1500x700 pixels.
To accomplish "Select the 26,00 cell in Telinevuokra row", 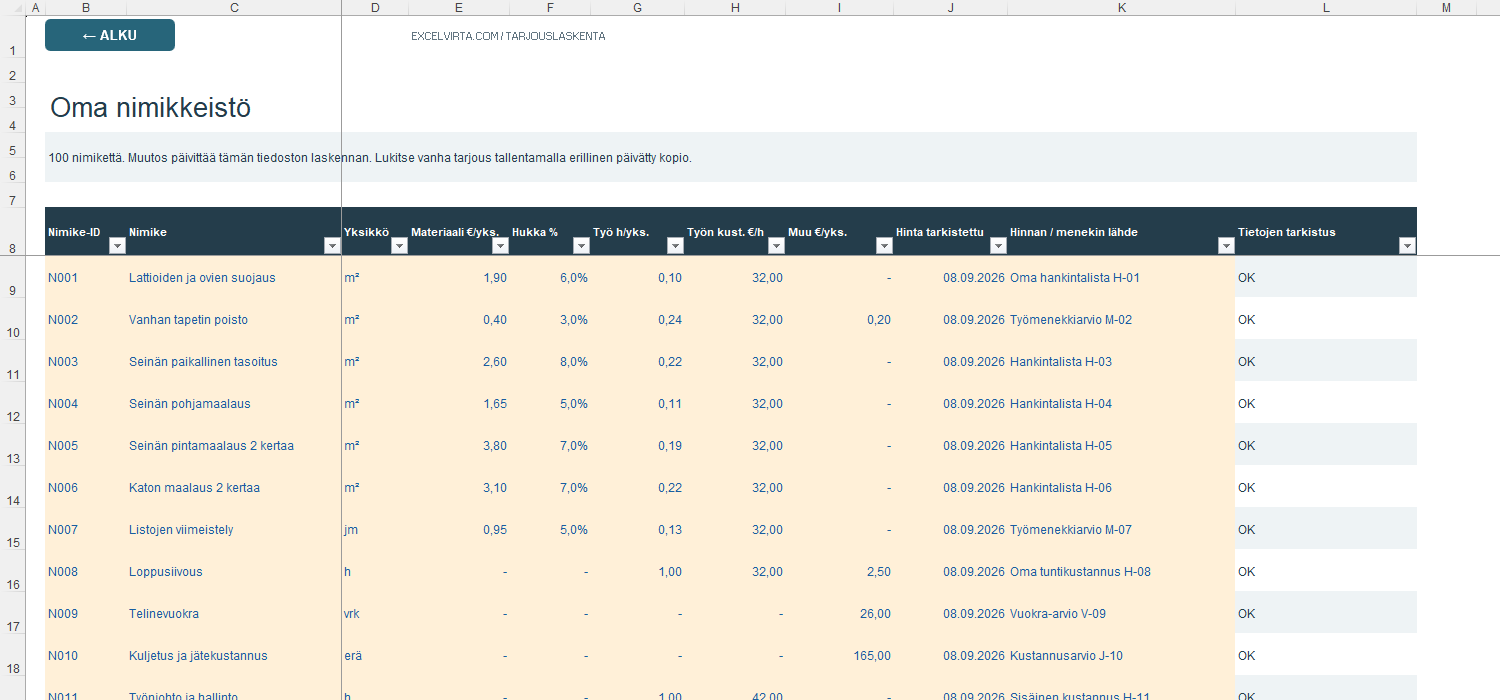I will coord(840,614).
